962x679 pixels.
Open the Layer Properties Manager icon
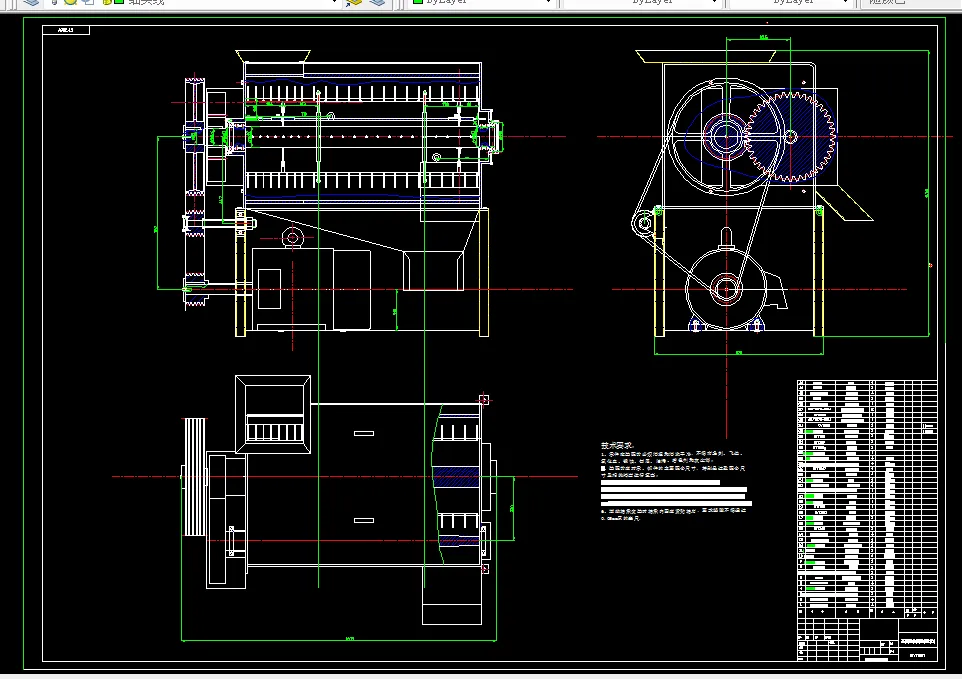[x=31, y=2]
